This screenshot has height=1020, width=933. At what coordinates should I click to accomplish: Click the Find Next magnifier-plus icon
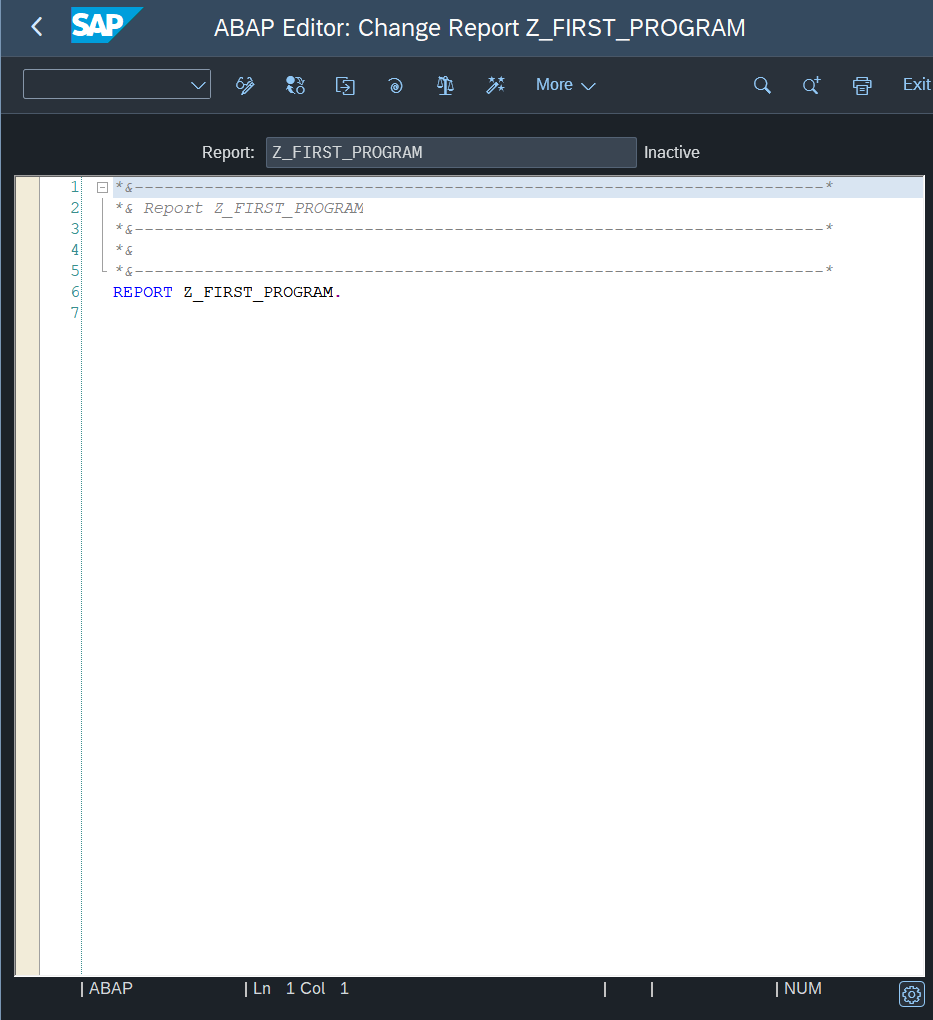812,85
